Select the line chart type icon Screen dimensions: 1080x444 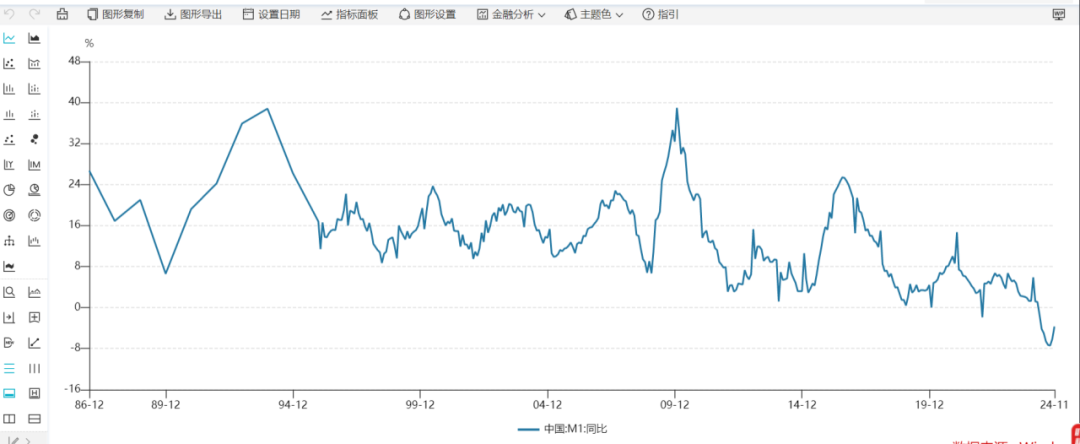9,39
